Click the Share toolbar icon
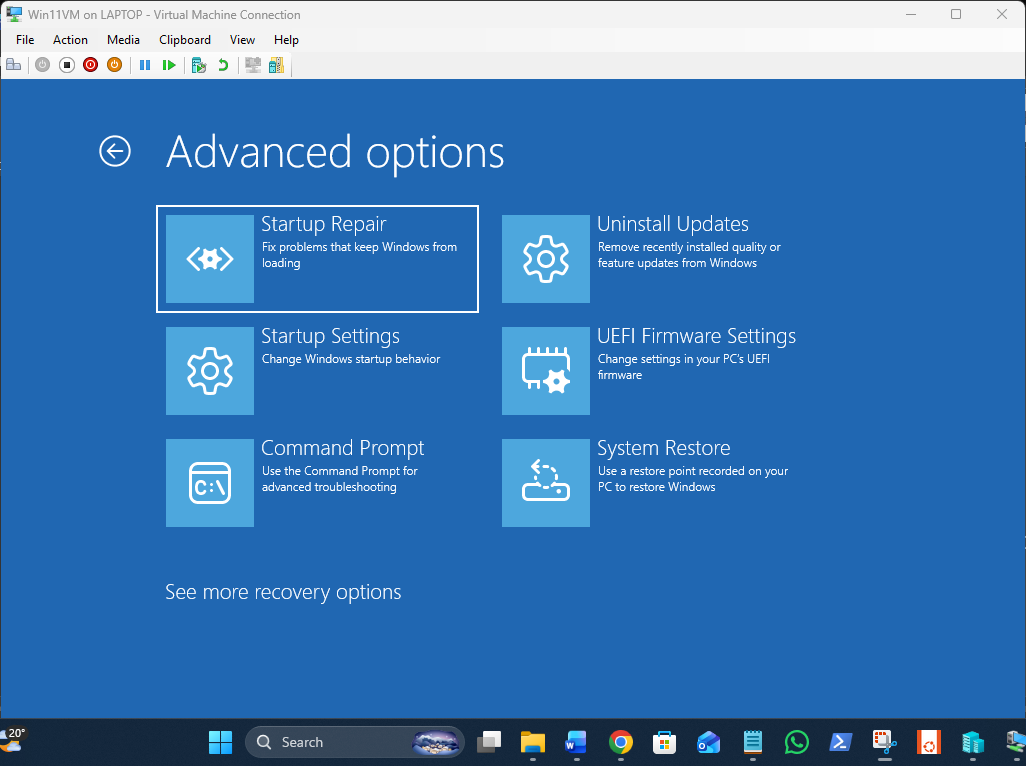This screenshot has height=766, width=1026. point(276,65)
